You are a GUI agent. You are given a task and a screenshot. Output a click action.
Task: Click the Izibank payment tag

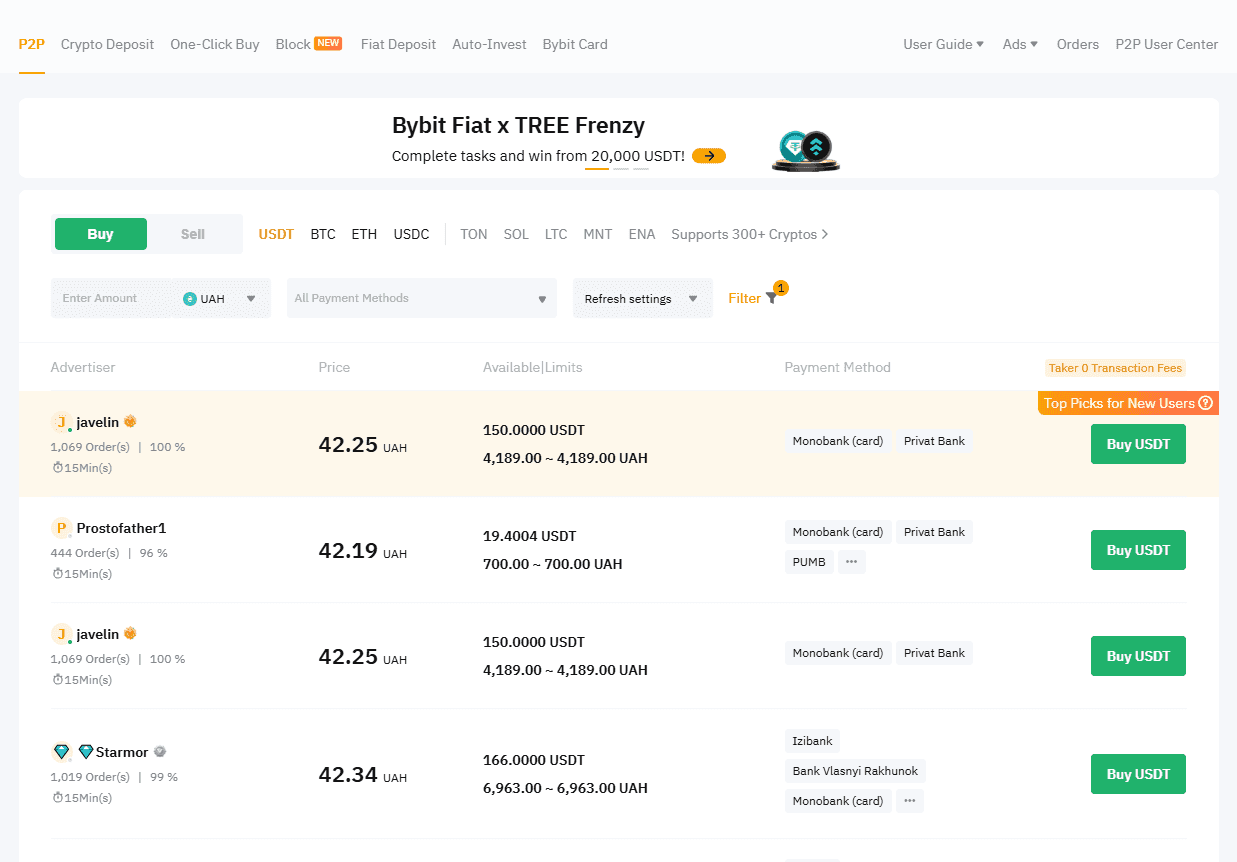tap(812, 741)
